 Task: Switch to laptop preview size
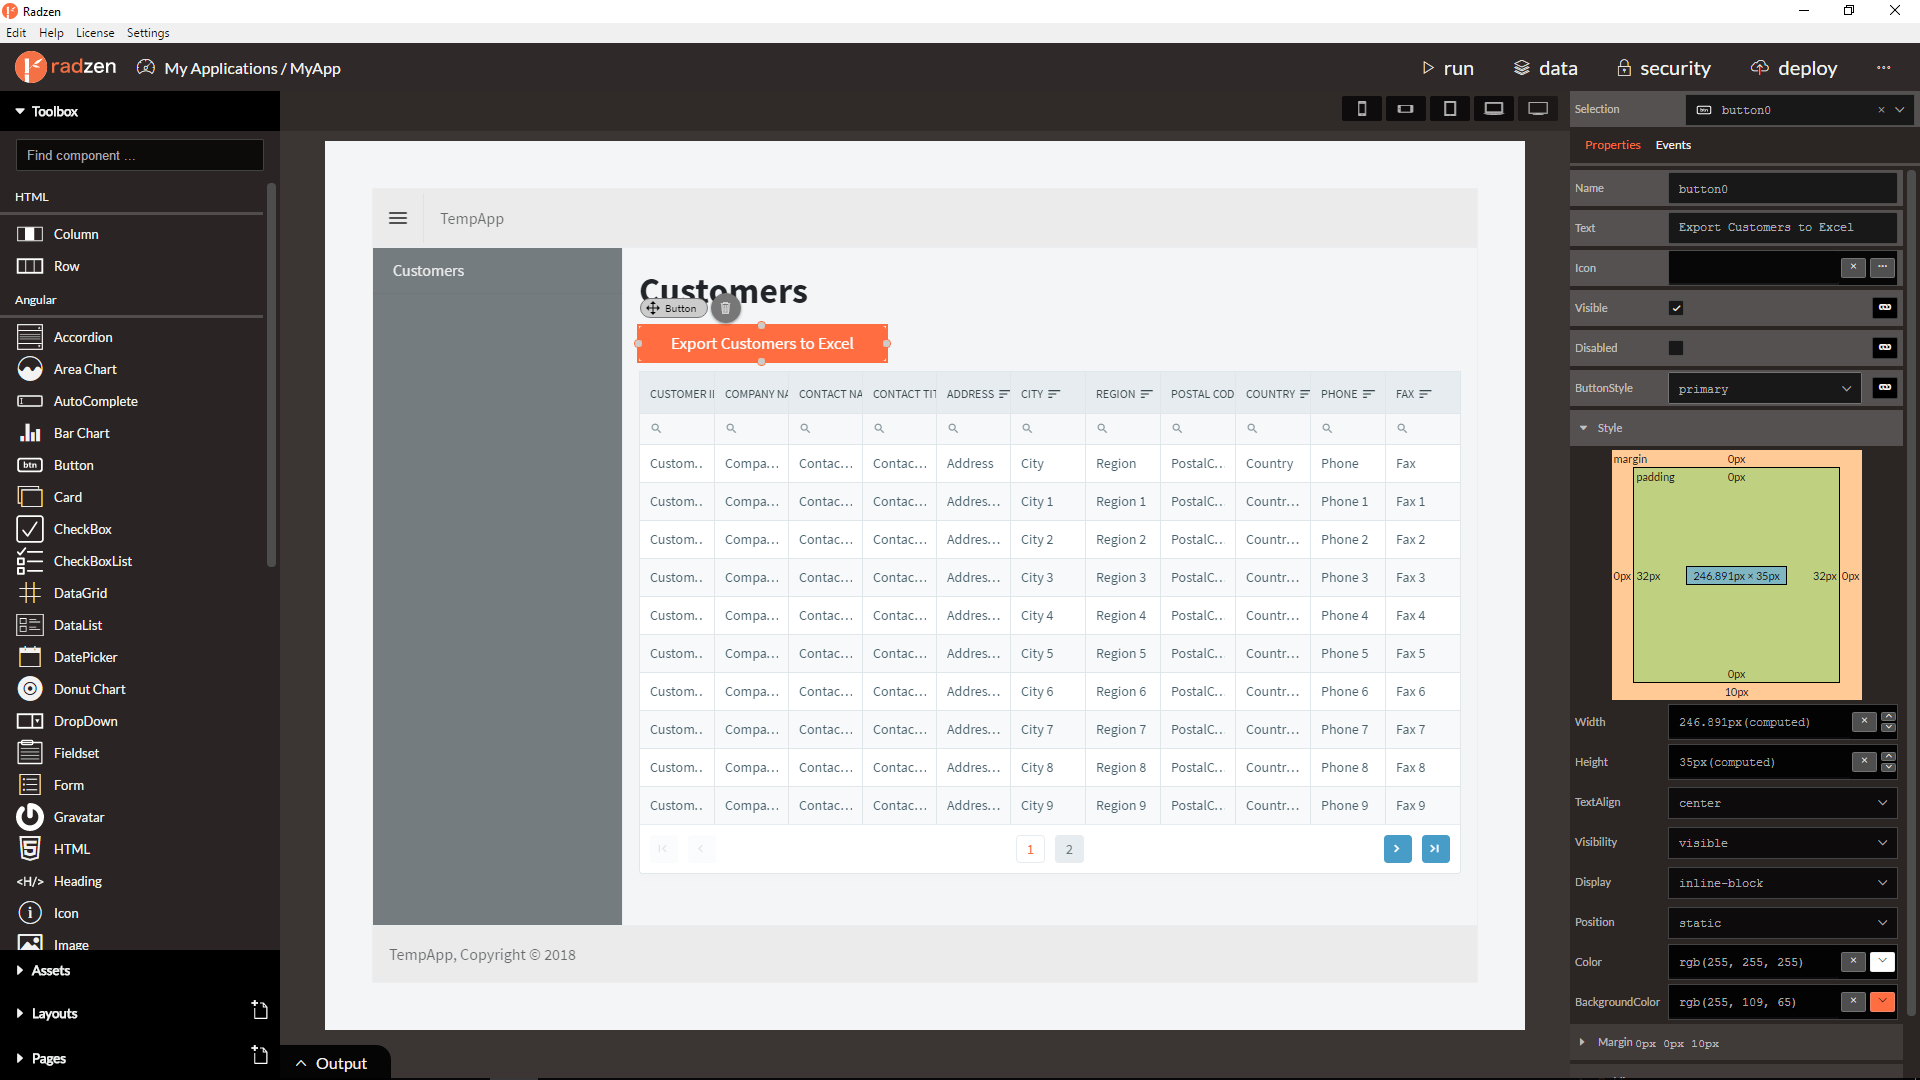tap(1493, 108)
